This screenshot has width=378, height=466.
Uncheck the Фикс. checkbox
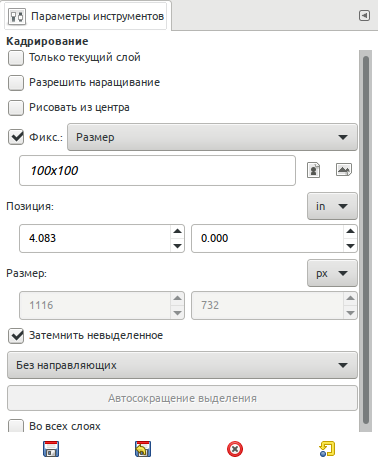(x=16, y=137)
